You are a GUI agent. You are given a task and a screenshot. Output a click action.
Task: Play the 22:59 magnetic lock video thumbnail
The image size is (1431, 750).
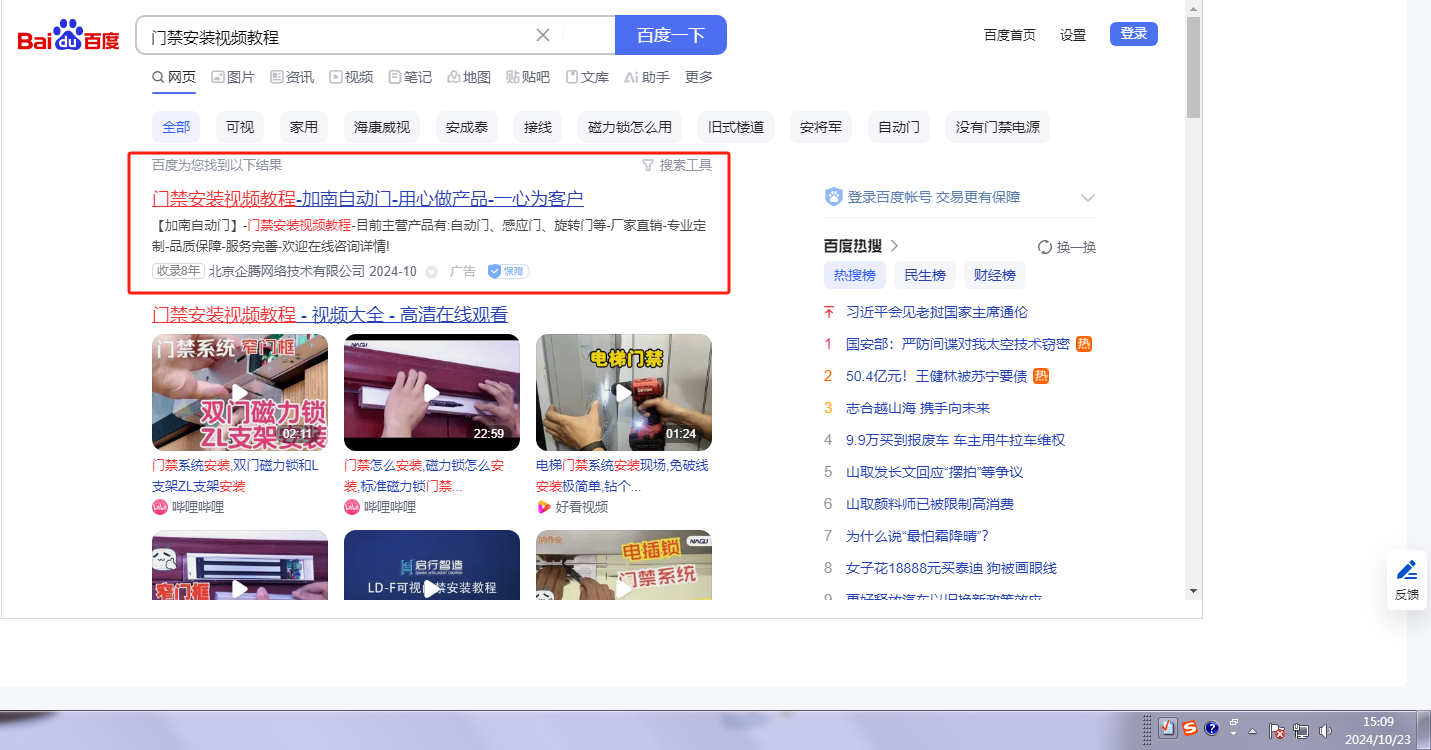(432, 392)
